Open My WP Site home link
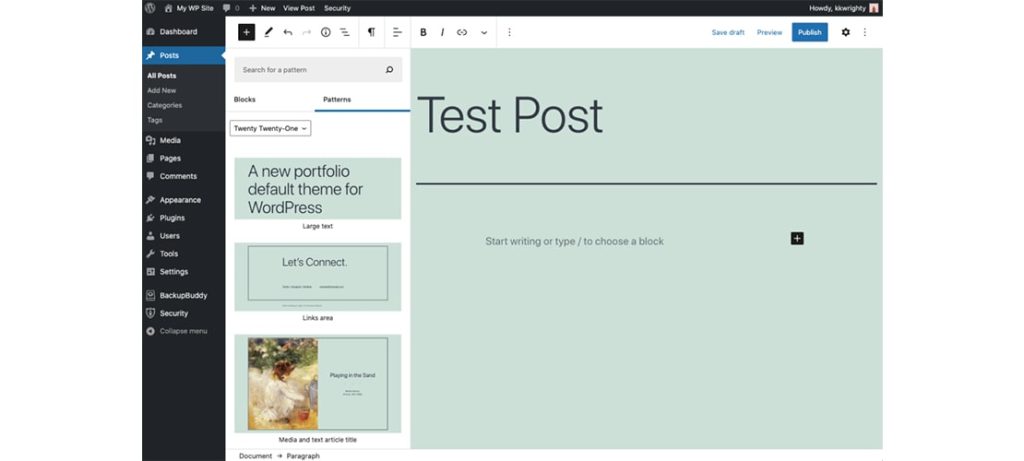The height and width of the screenshot is (461, 1024). [189, 8]
